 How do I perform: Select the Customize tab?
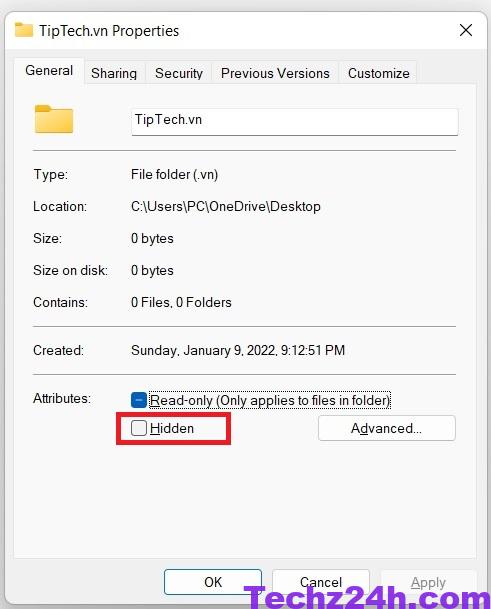378,73
